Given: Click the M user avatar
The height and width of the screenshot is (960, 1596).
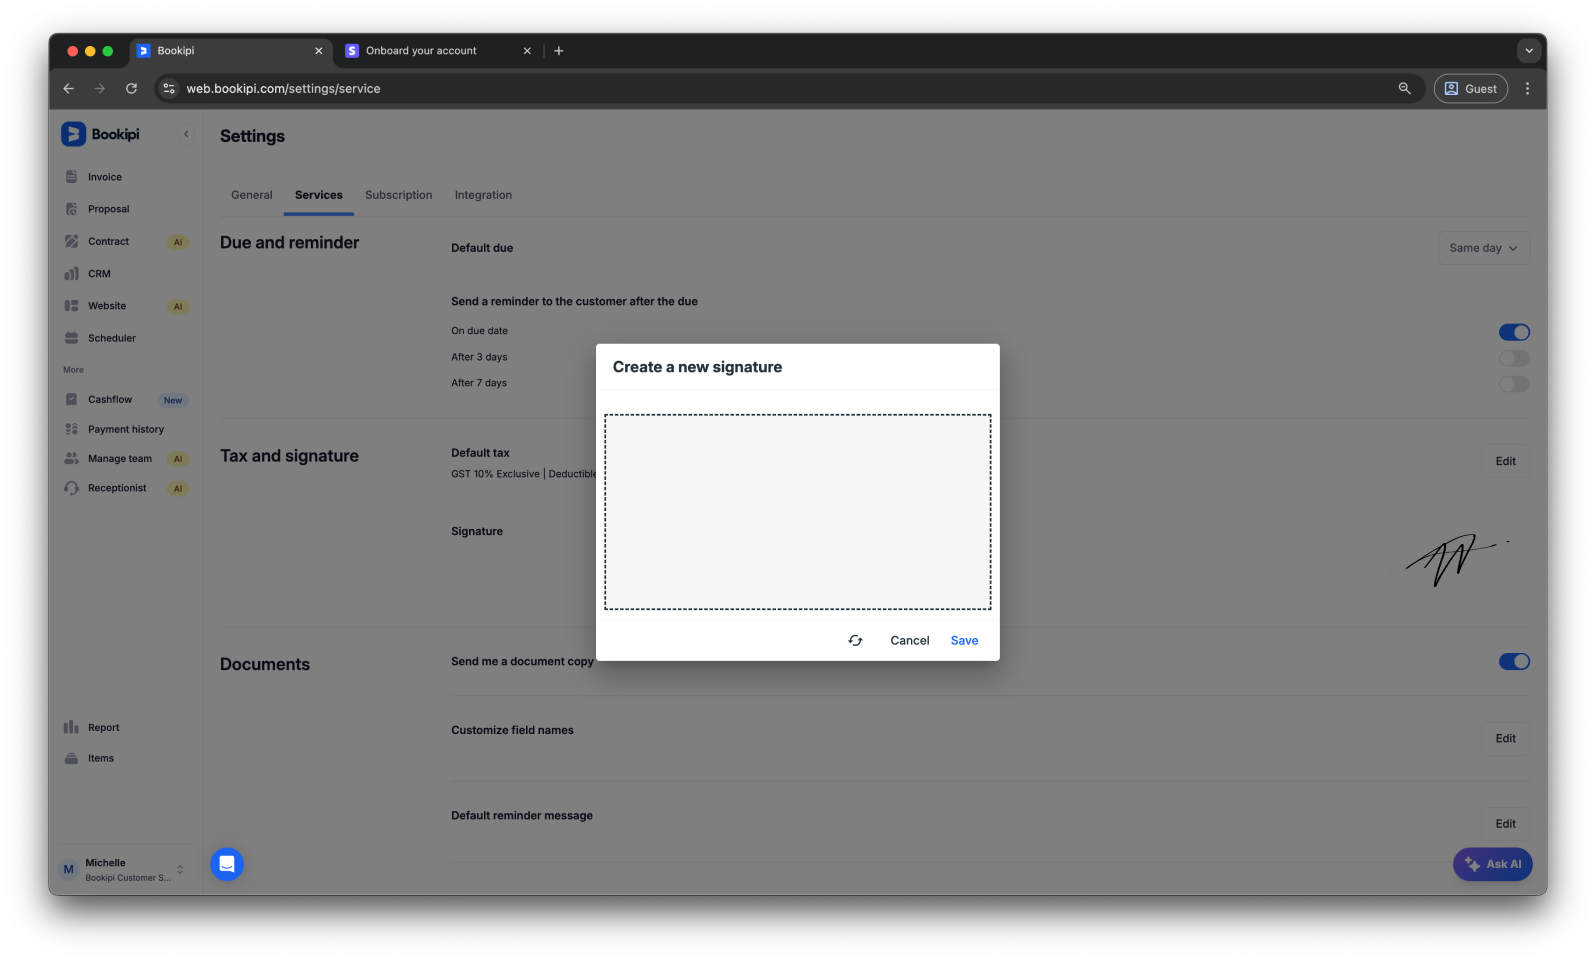Looking at the screenshot, I should coord(68,869).
